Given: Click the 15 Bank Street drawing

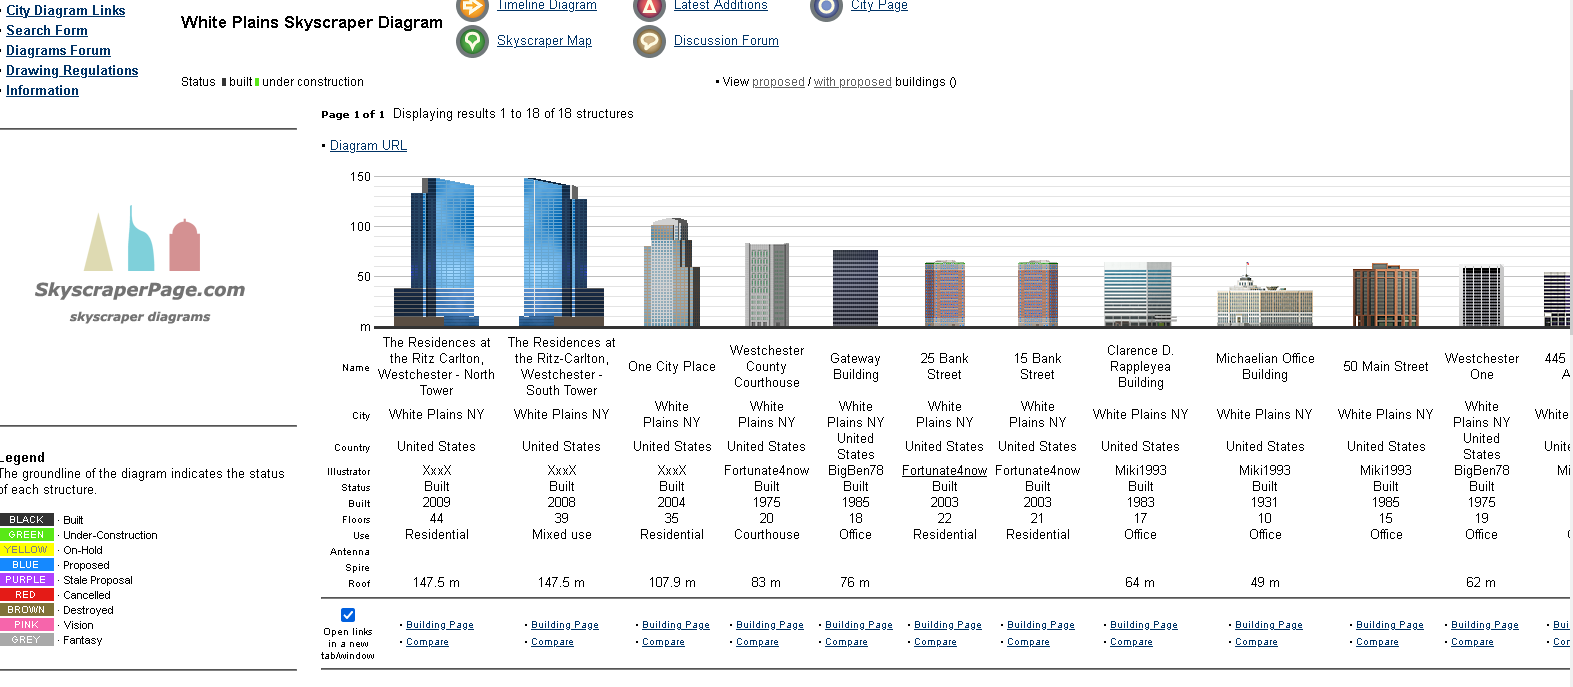Looking at the screenshot, I should (1038, 293).
